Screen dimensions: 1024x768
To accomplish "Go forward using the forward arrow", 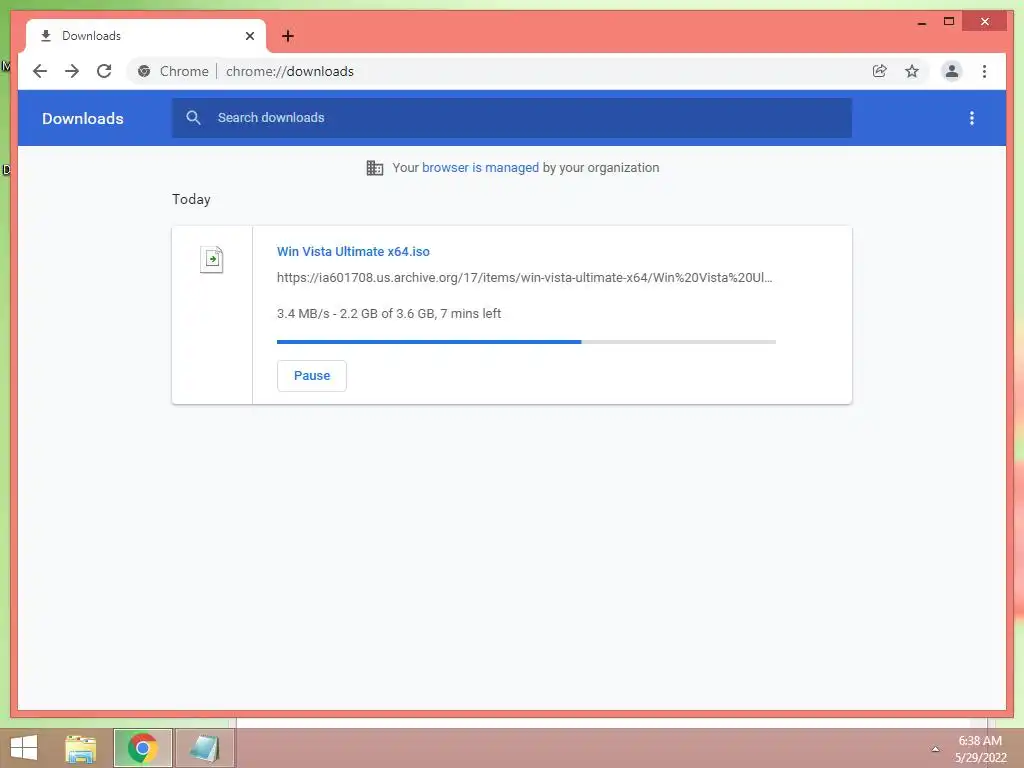I will click(72, 71).
